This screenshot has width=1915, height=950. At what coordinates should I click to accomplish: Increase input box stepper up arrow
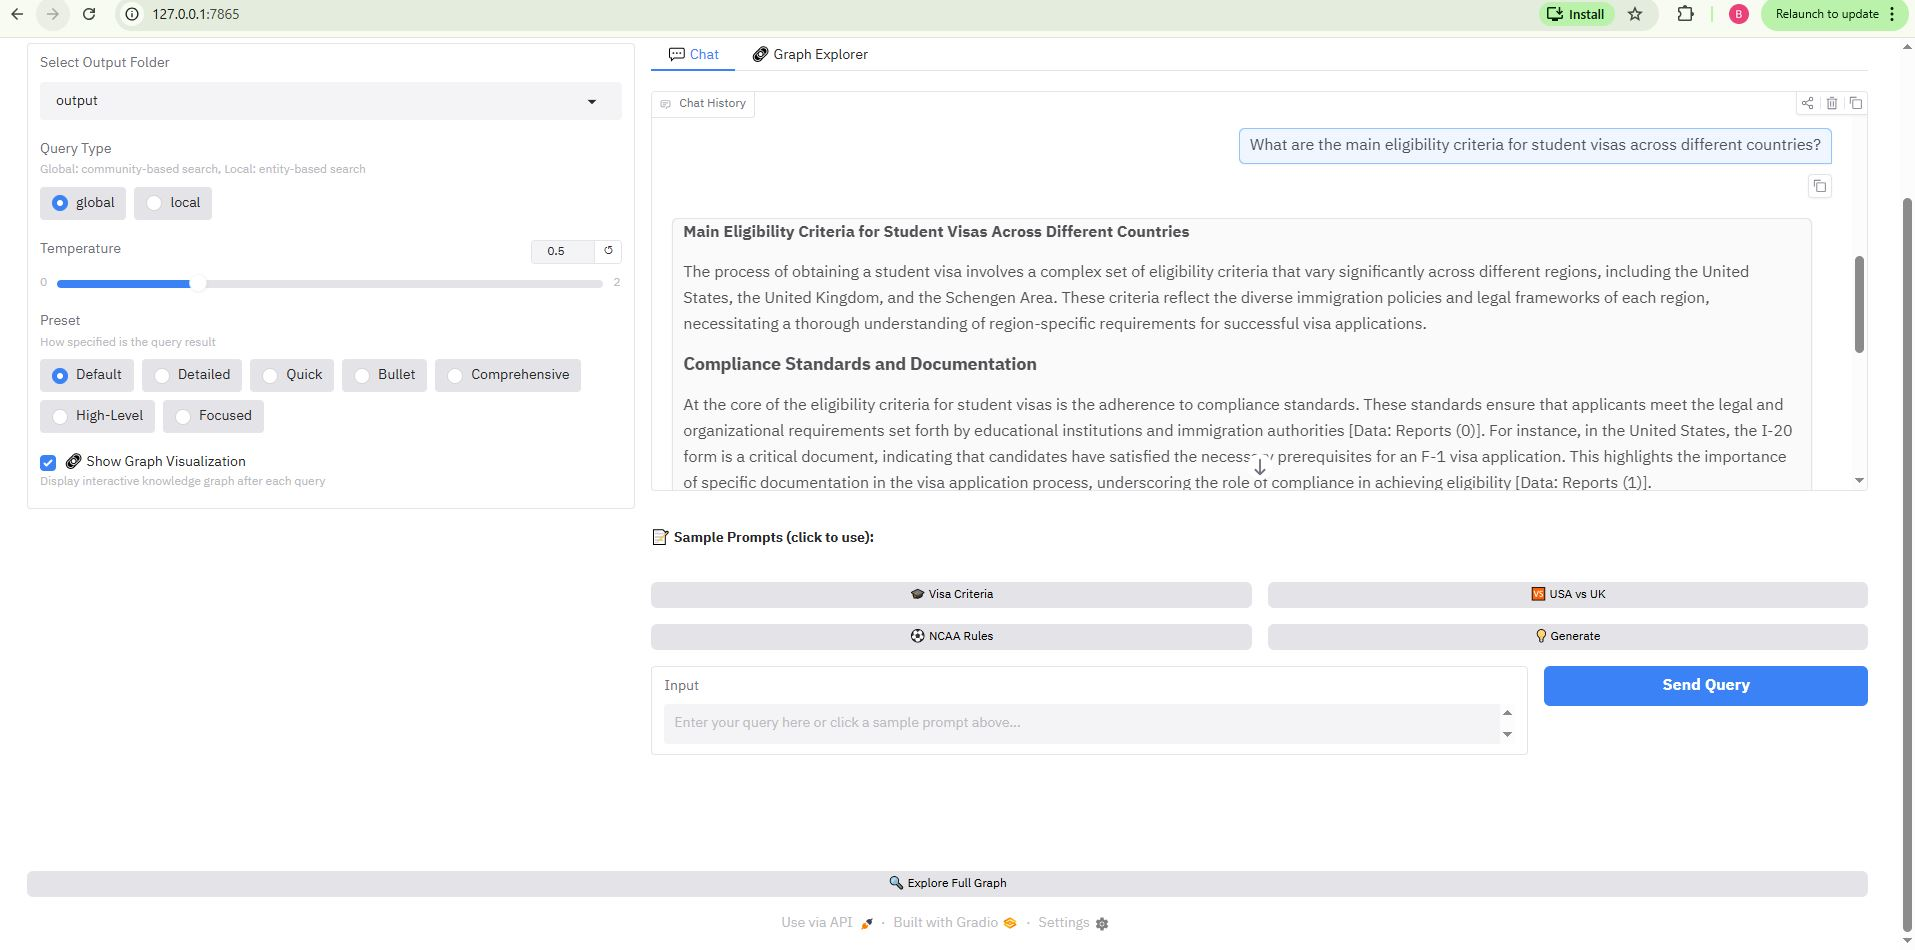click(1507, 713)
